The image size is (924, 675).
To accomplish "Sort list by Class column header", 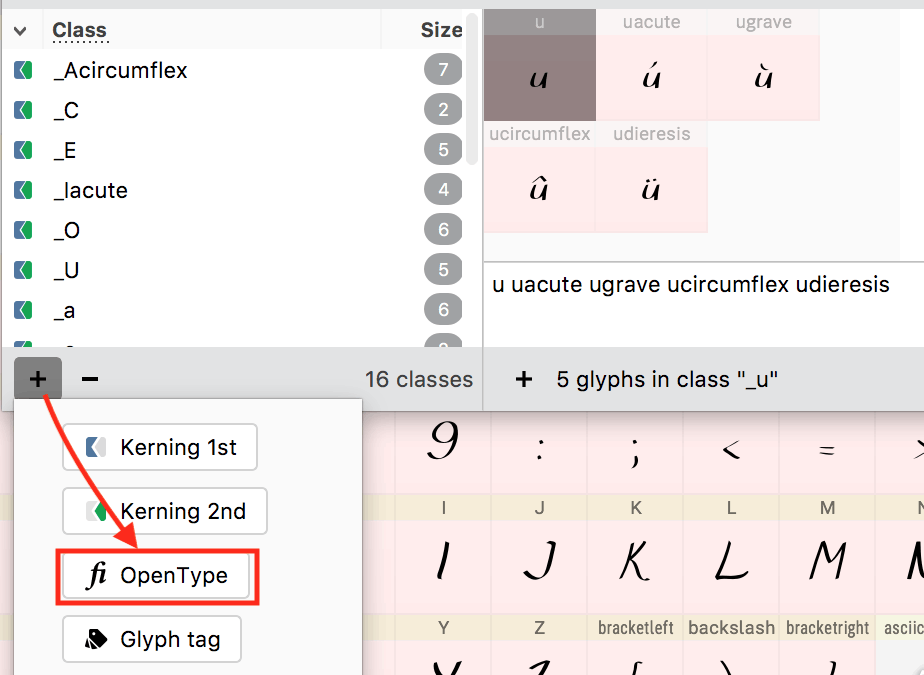I will 80,31.
